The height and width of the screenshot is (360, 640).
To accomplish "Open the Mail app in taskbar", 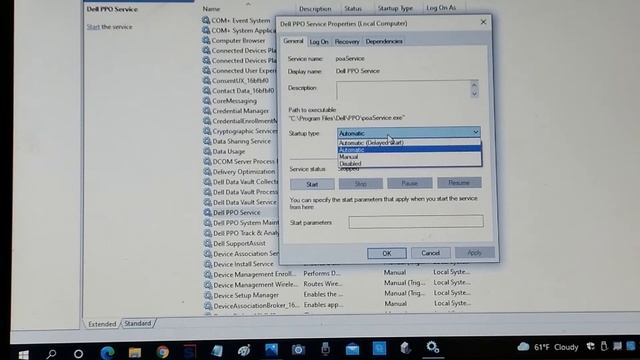I will (352, 349).
